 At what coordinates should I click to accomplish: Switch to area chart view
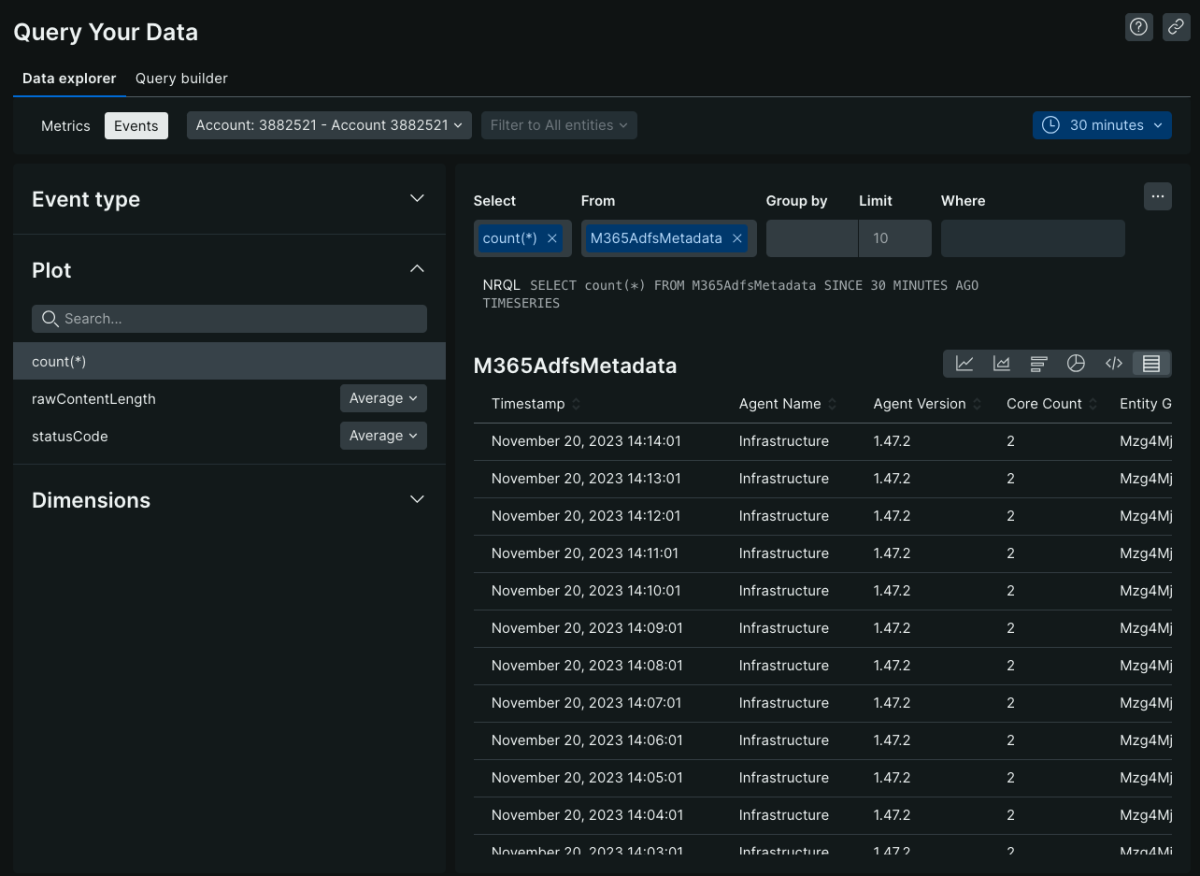[1001, 364]
